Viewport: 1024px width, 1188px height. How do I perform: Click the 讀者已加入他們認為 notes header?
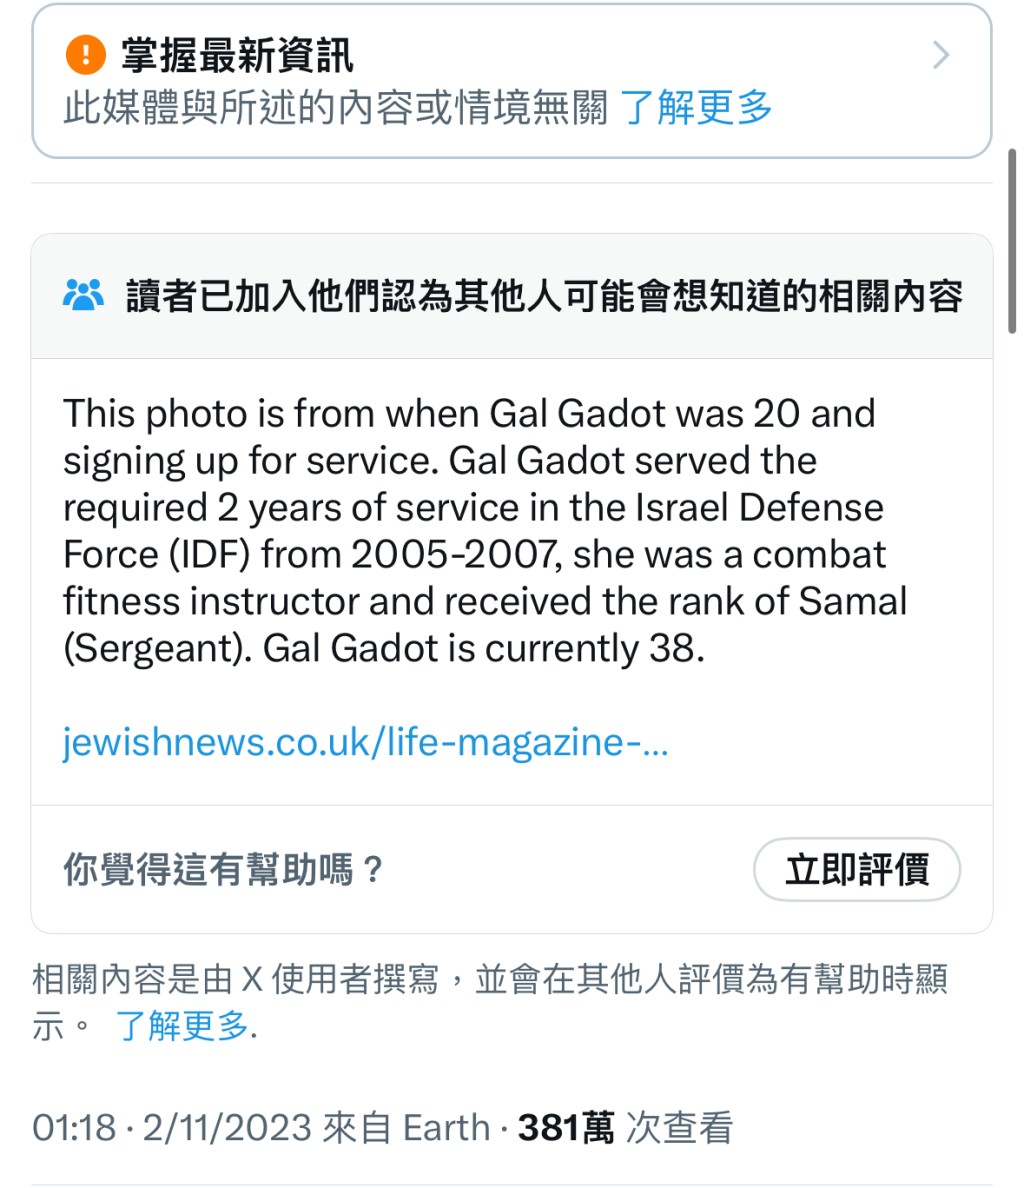[x=544, y=295]
